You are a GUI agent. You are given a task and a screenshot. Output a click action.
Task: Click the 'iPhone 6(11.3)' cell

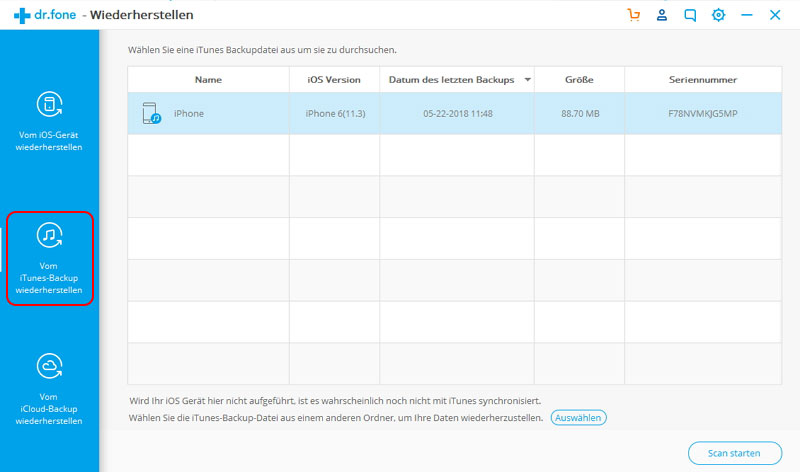[335, 113]
